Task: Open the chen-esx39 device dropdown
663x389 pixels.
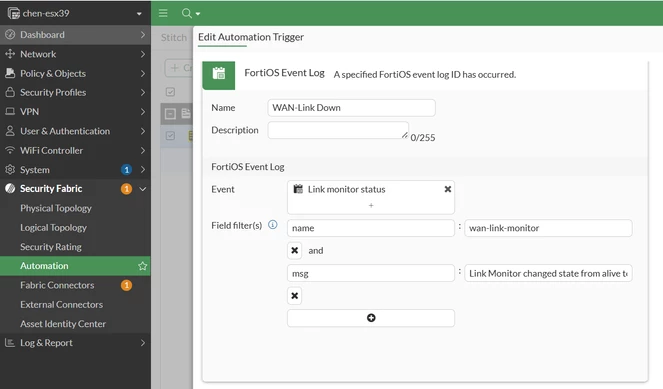Action: 139,14
